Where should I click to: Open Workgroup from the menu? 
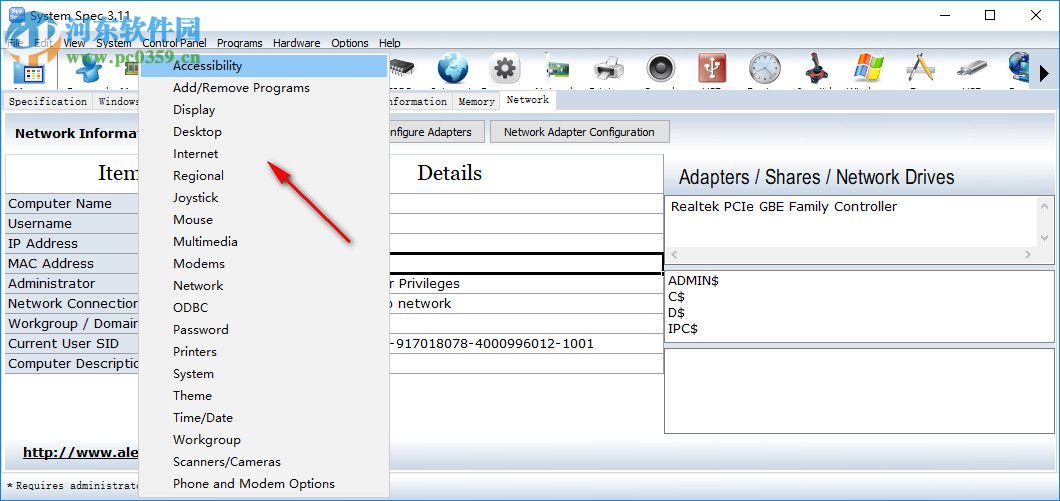(264, 439)
